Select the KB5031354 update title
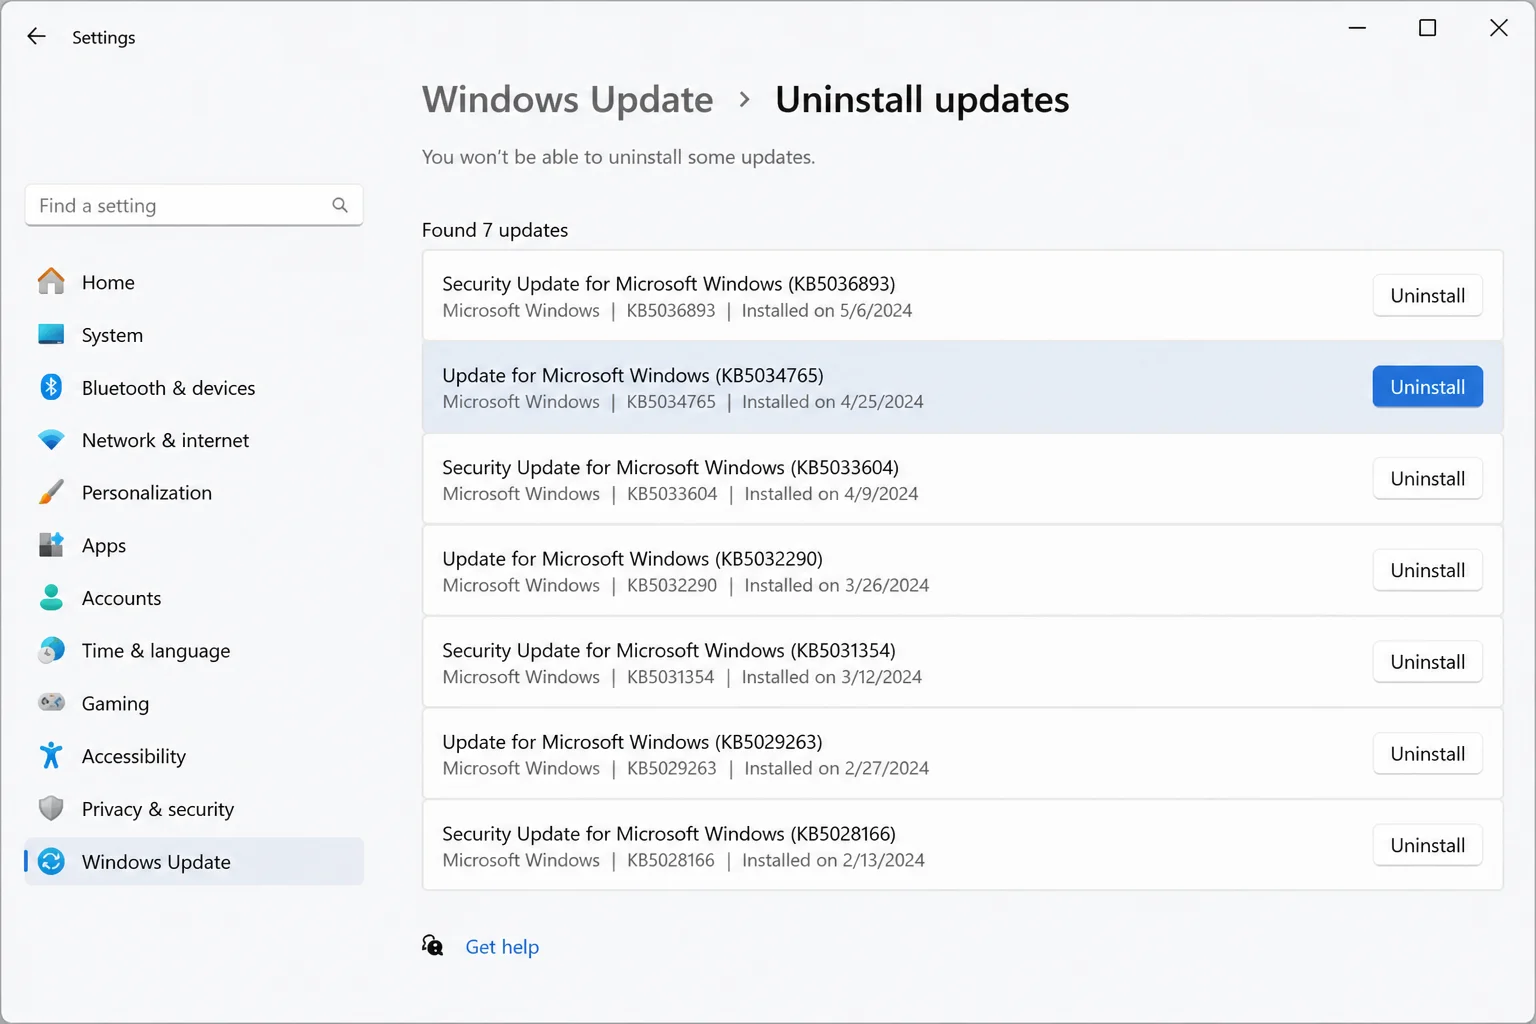 [x=668, y=650]
